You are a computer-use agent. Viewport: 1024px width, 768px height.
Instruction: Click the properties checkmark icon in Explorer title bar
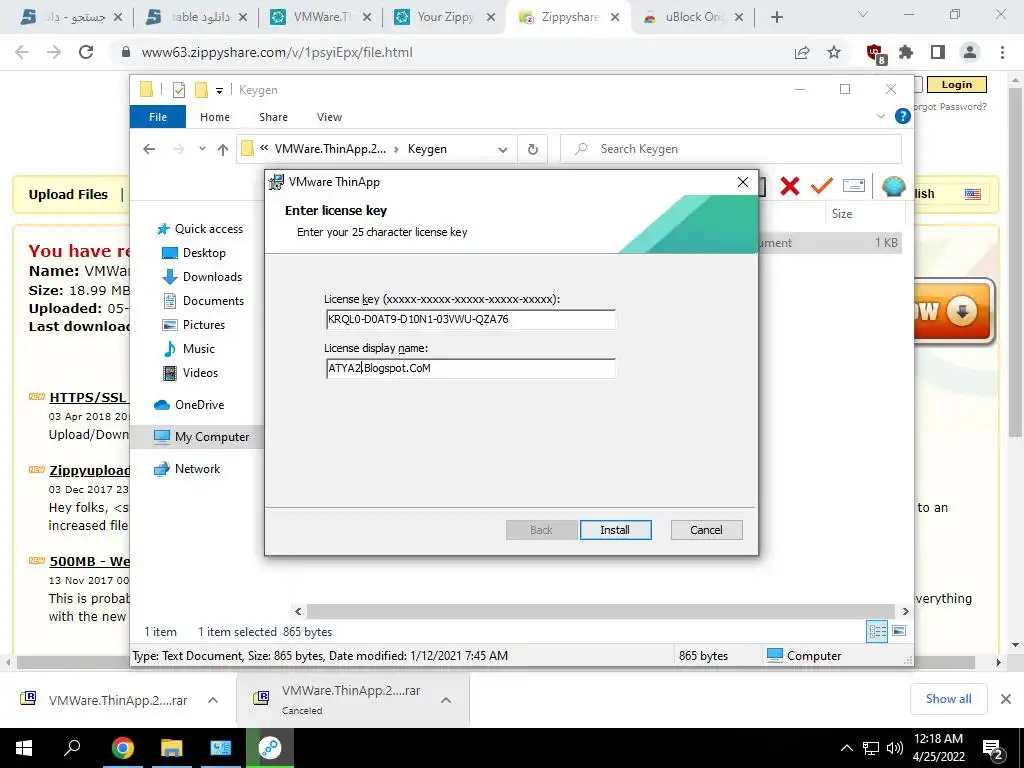178,90
